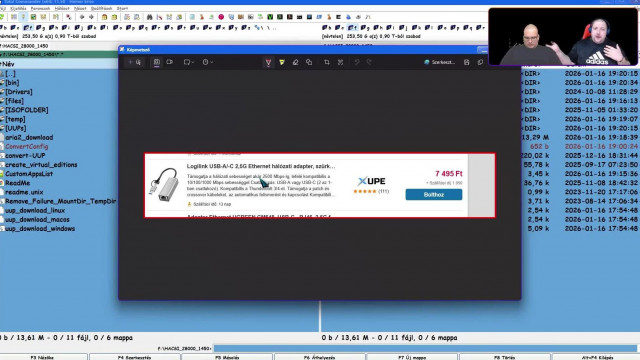The height and width of the screenshot is (360, 640).
Task: Switch right panel to drive q
Action: pyautogui.click(x=467, y=28)
